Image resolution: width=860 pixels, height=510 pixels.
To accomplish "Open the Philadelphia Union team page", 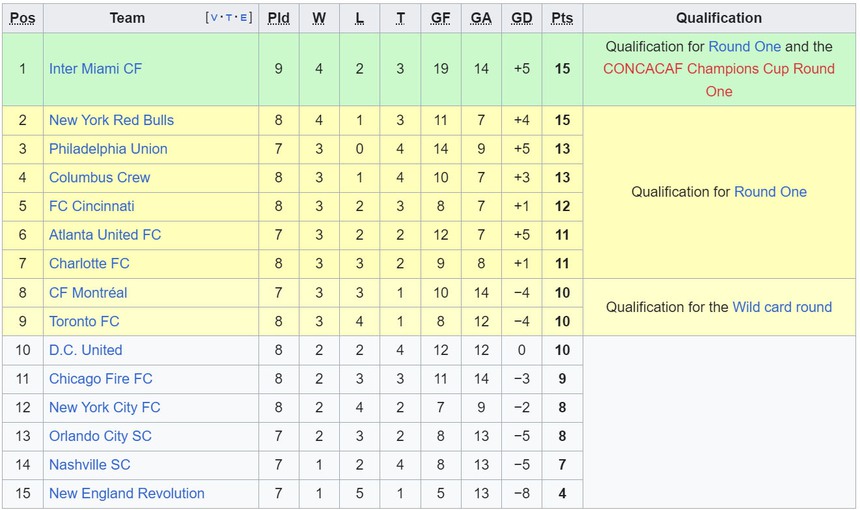I will (x=108, y=149).
